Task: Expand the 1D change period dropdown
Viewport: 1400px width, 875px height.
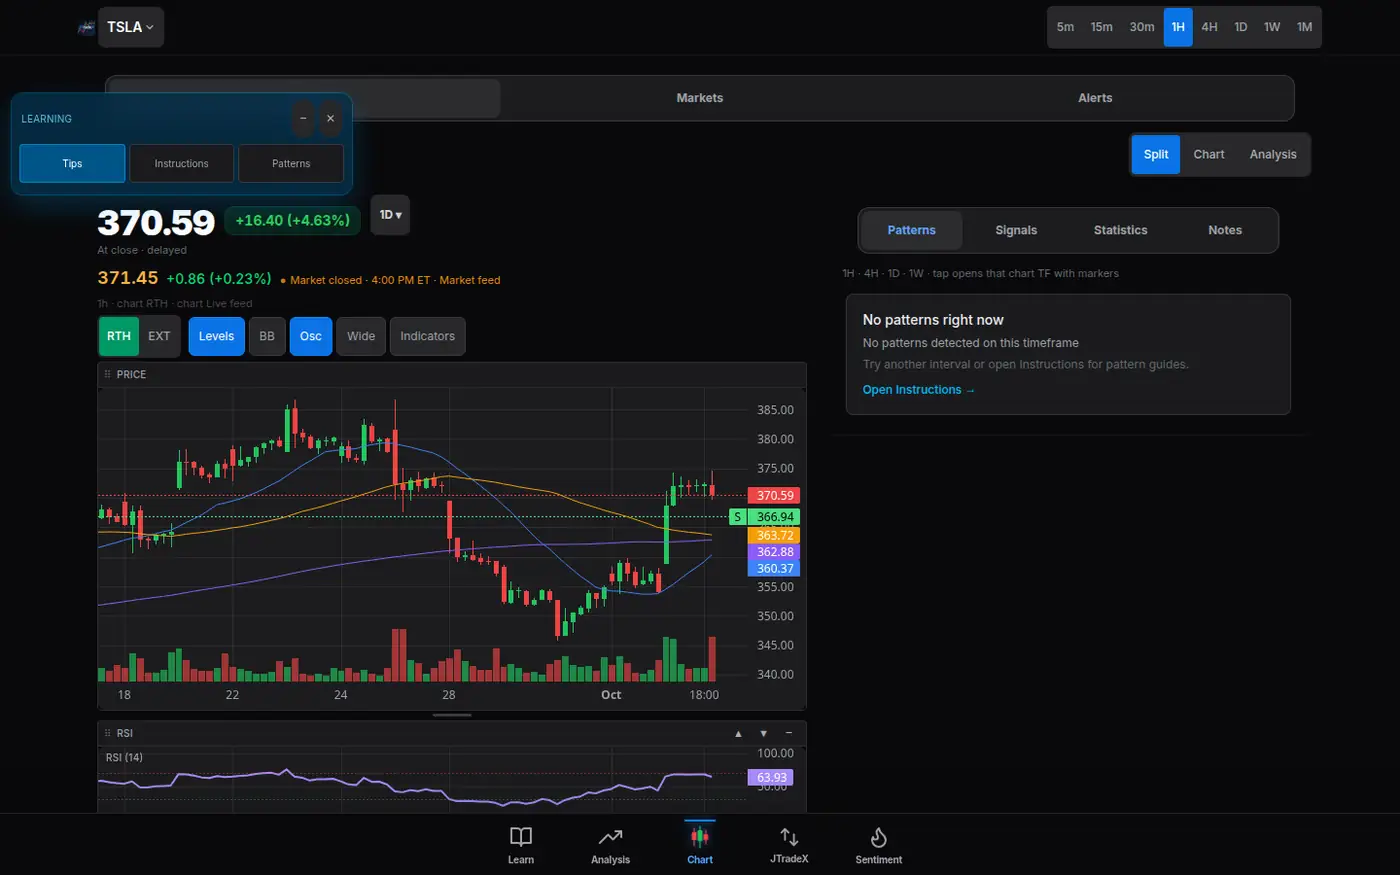Action: (390, 215)
